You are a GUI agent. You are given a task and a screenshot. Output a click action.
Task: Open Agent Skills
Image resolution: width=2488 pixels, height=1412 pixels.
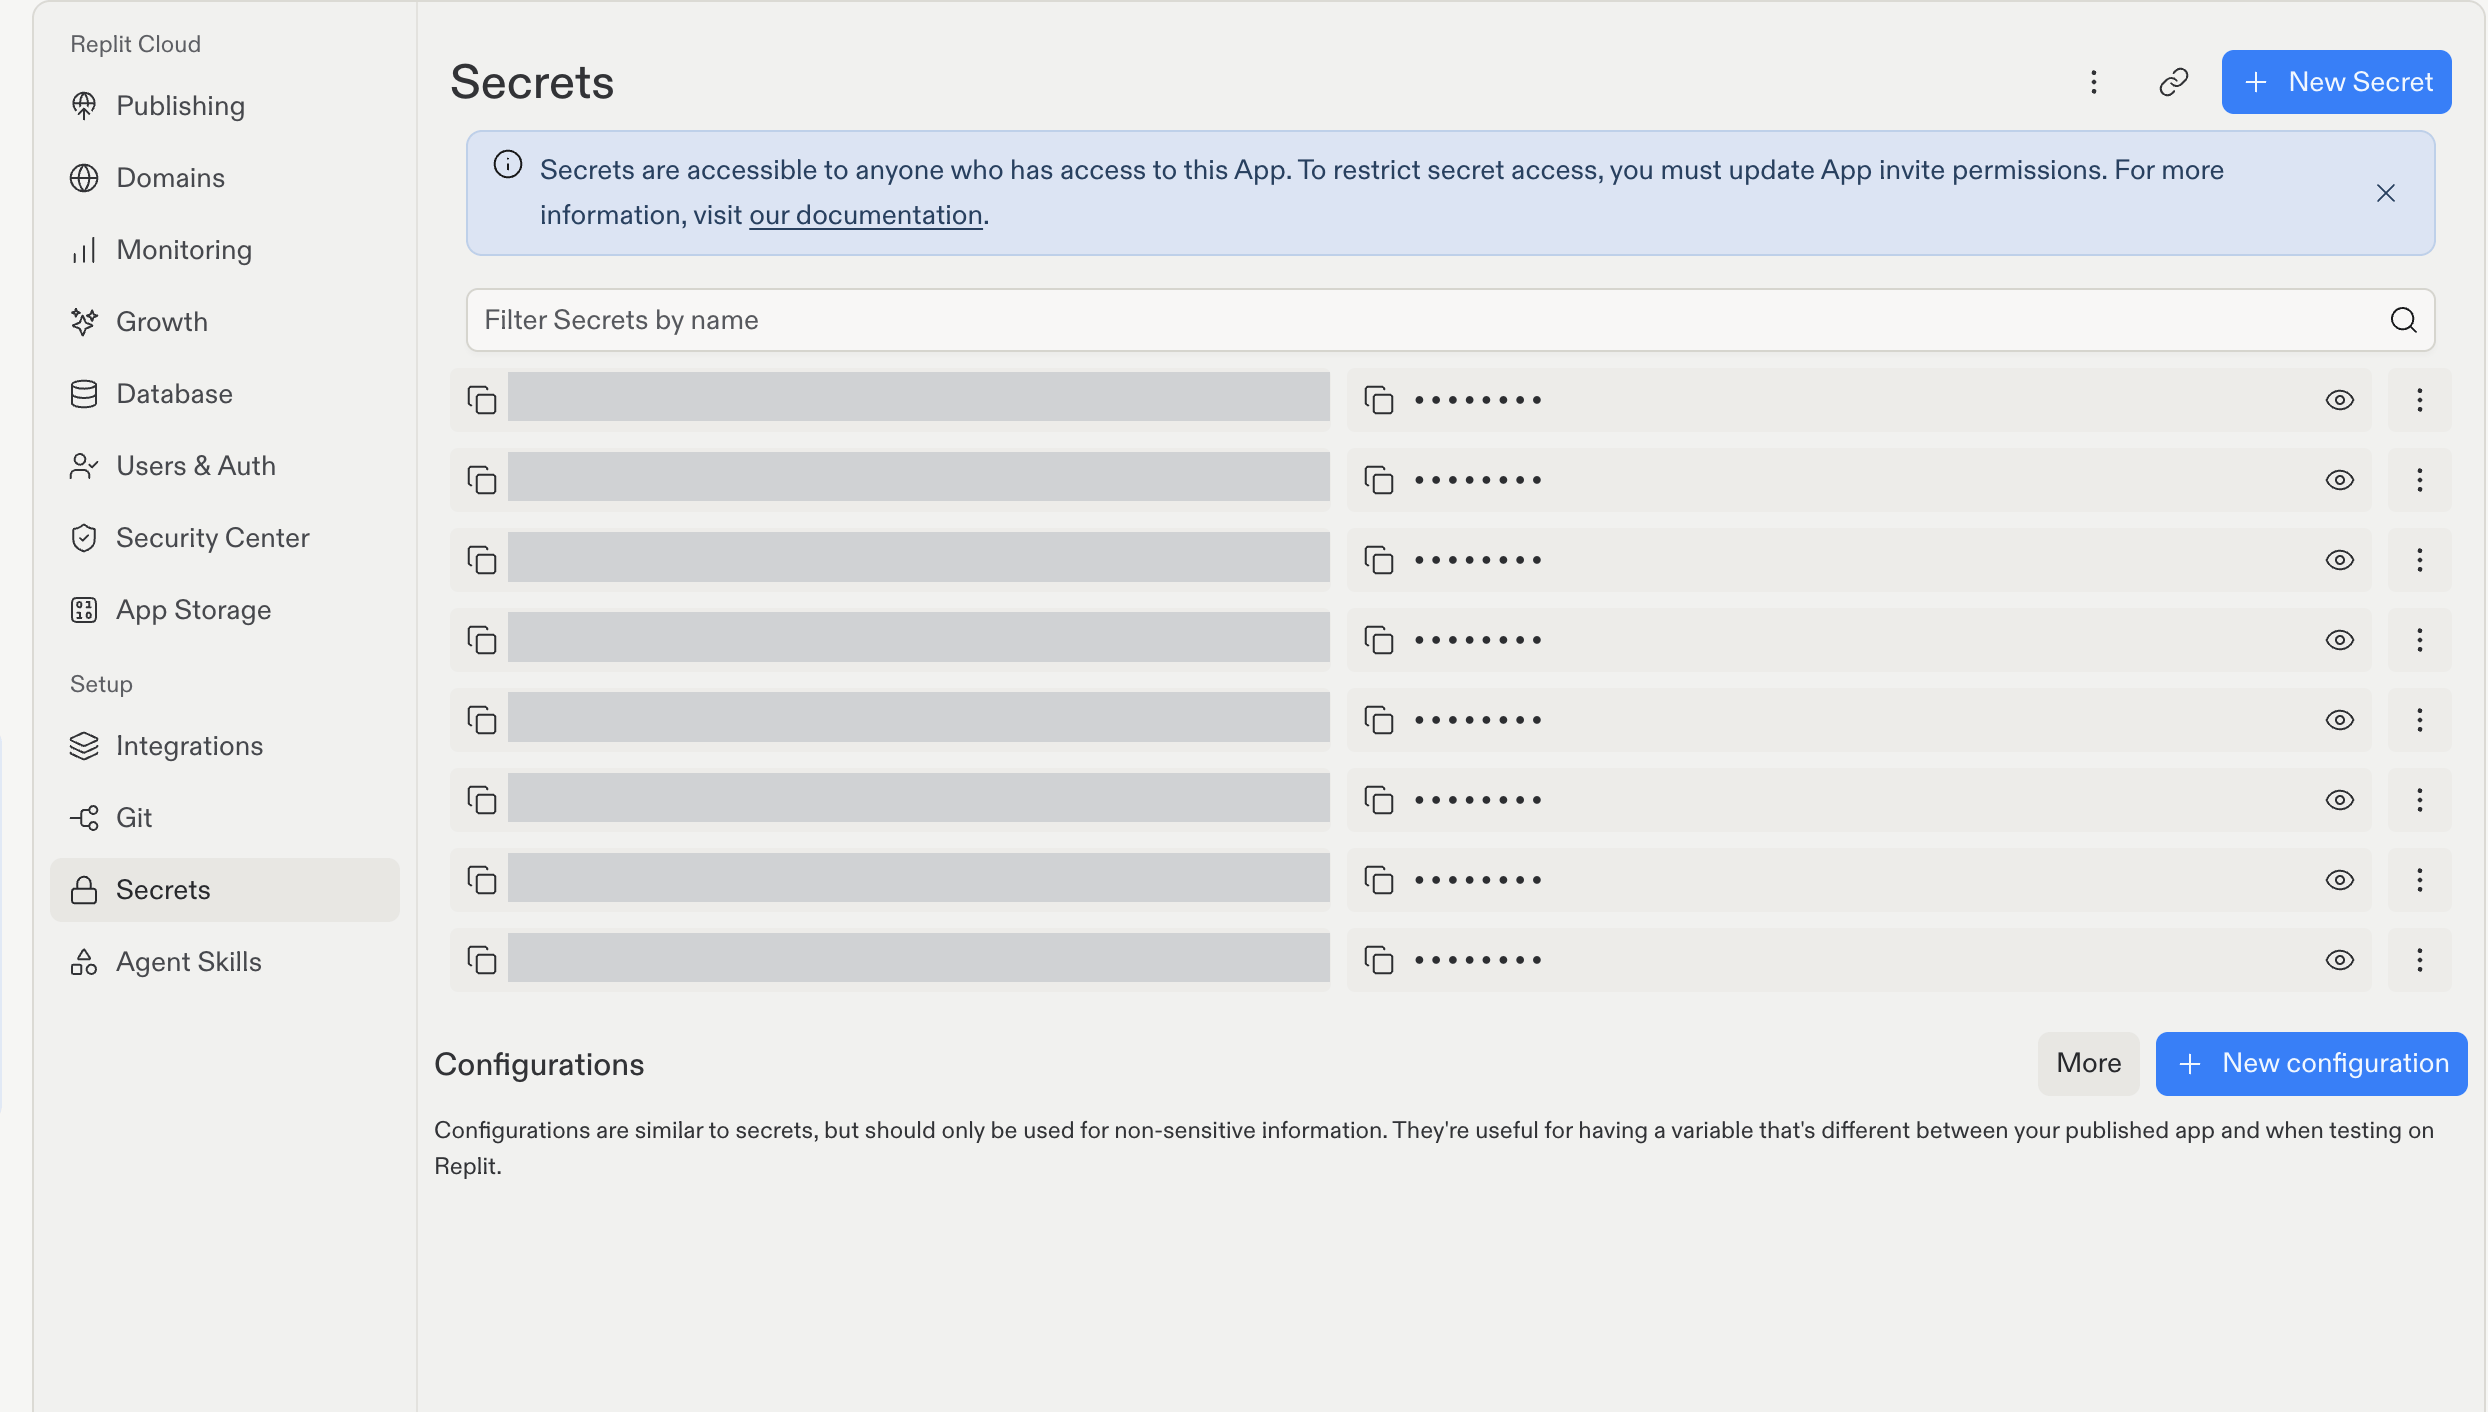(x=225, y=962)
